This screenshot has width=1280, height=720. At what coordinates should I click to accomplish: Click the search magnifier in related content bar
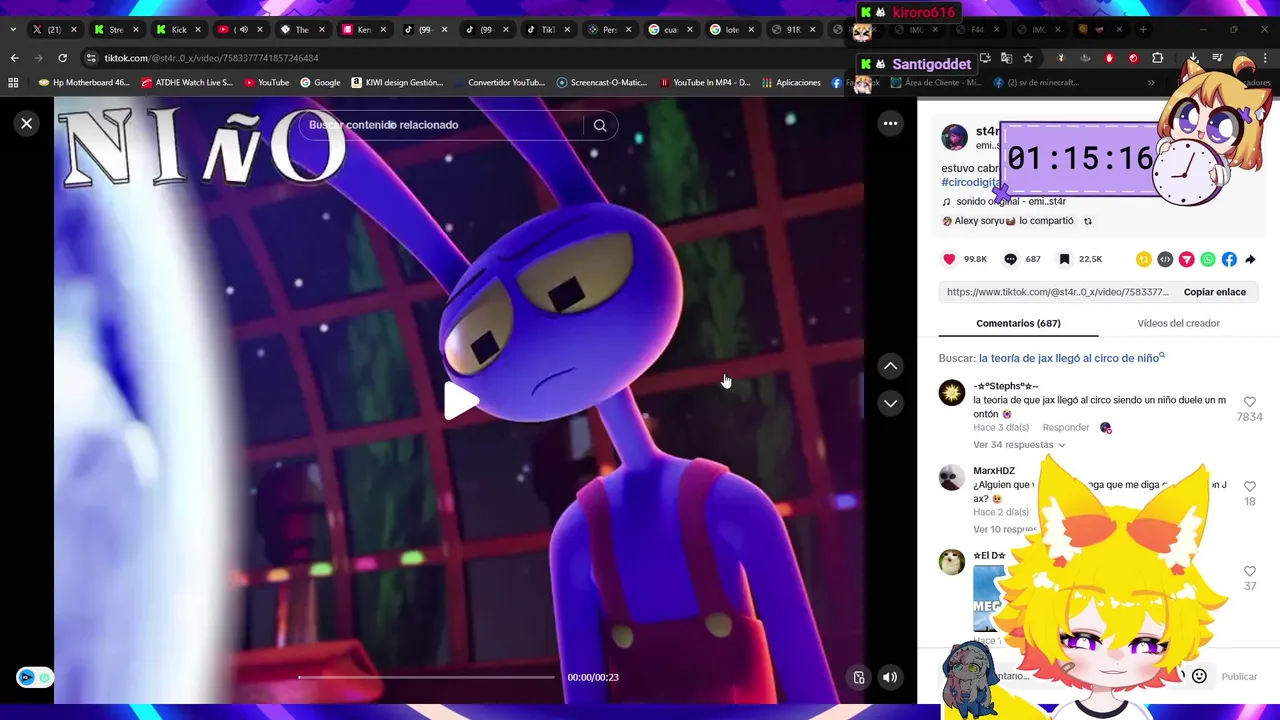point(600,125)
